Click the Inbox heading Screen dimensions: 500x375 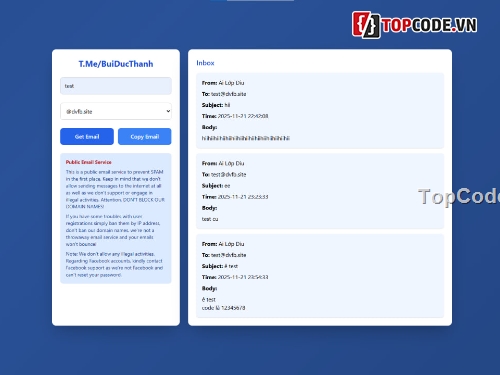[x=205, y=63]
